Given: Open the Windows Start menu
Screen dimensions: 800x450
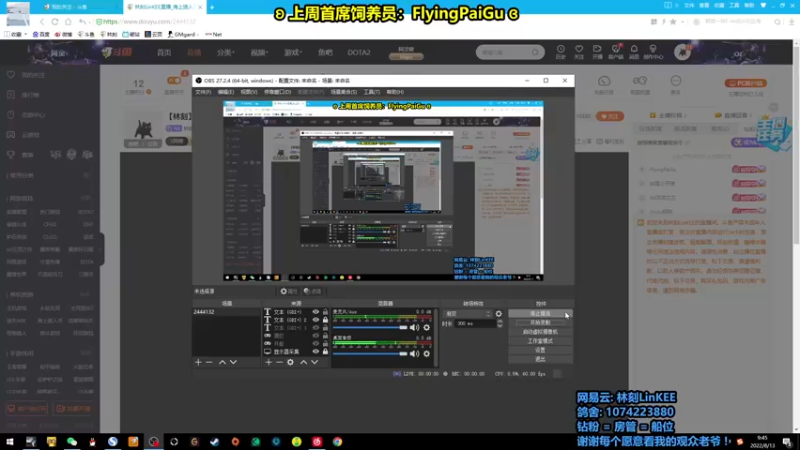Looking at the screenshot, I should (10, 442).
